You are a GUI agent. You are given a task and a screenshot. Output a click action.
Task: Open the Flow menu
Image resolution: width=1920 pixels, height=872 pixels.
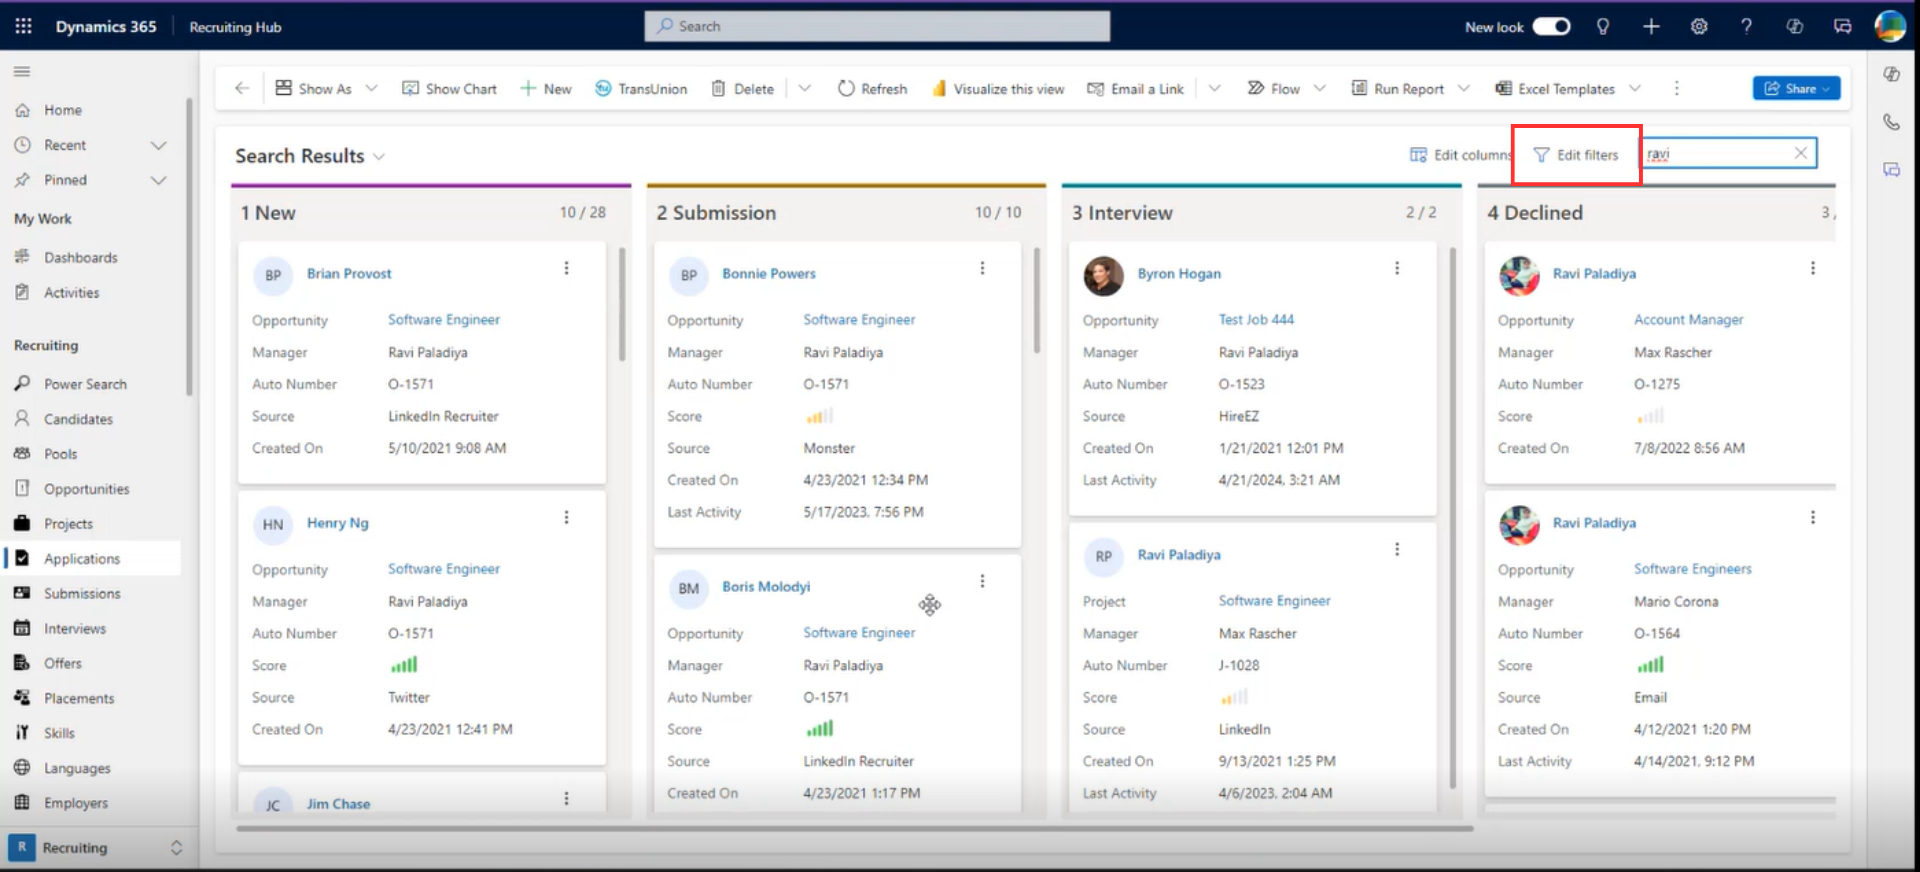click(x=1286, y=88)
